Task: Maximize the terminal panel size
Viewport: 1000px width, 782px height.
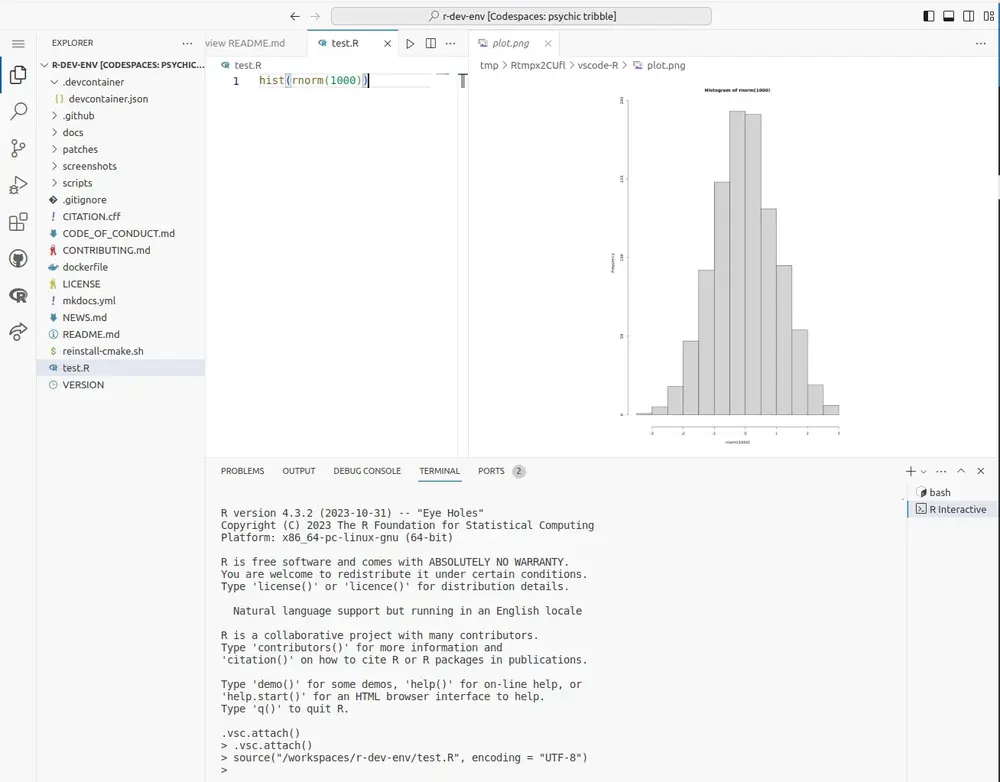Action: click(x=961, y=471)
